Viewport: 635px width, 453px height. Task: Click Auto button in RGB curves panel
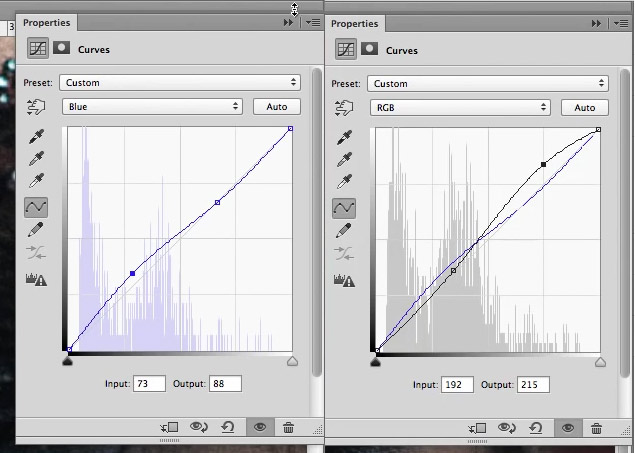(x=585, y=108)
